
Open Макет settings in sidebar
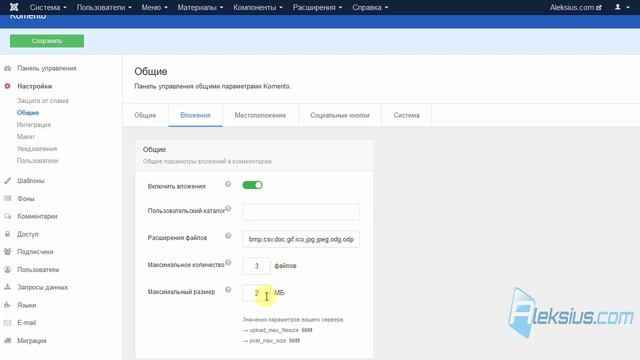pos(26,136)
